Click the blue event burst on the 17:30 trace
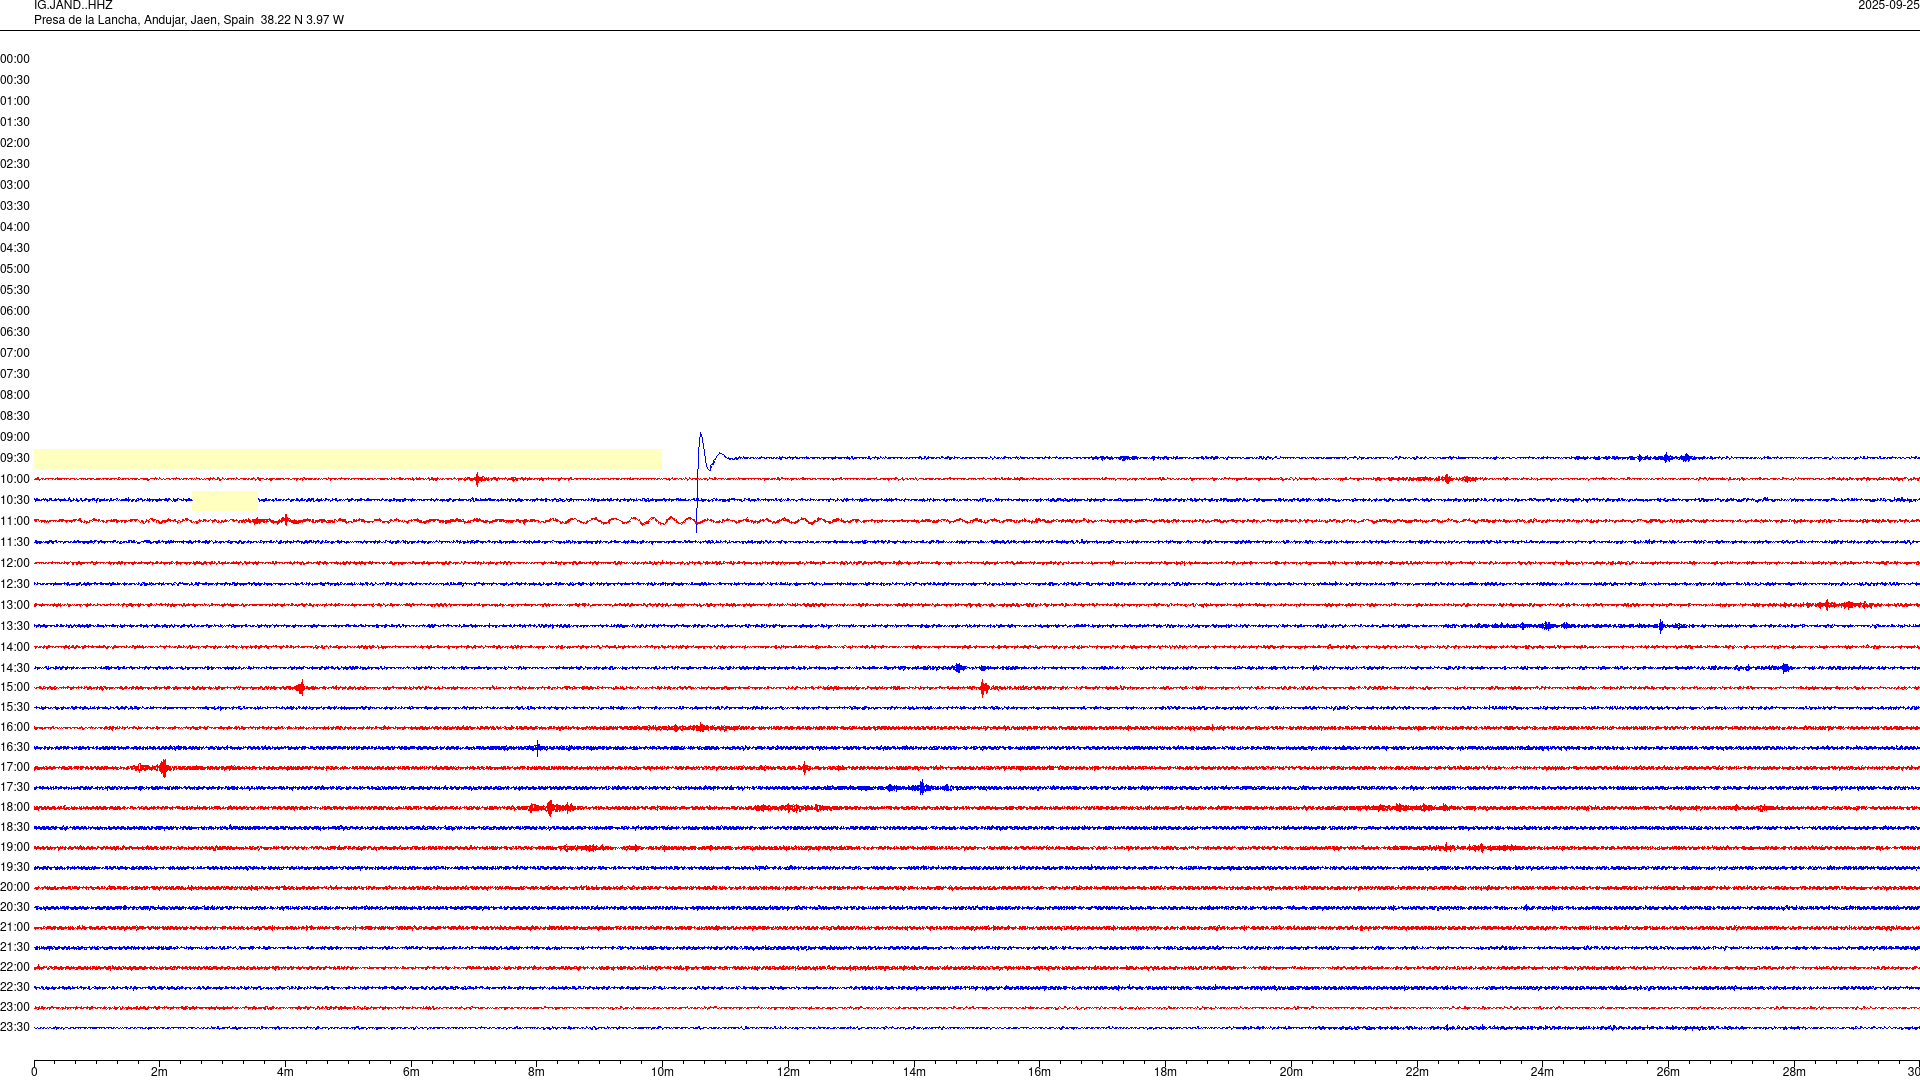This screenshot has width=1920, height=1080. pos(921,788)
